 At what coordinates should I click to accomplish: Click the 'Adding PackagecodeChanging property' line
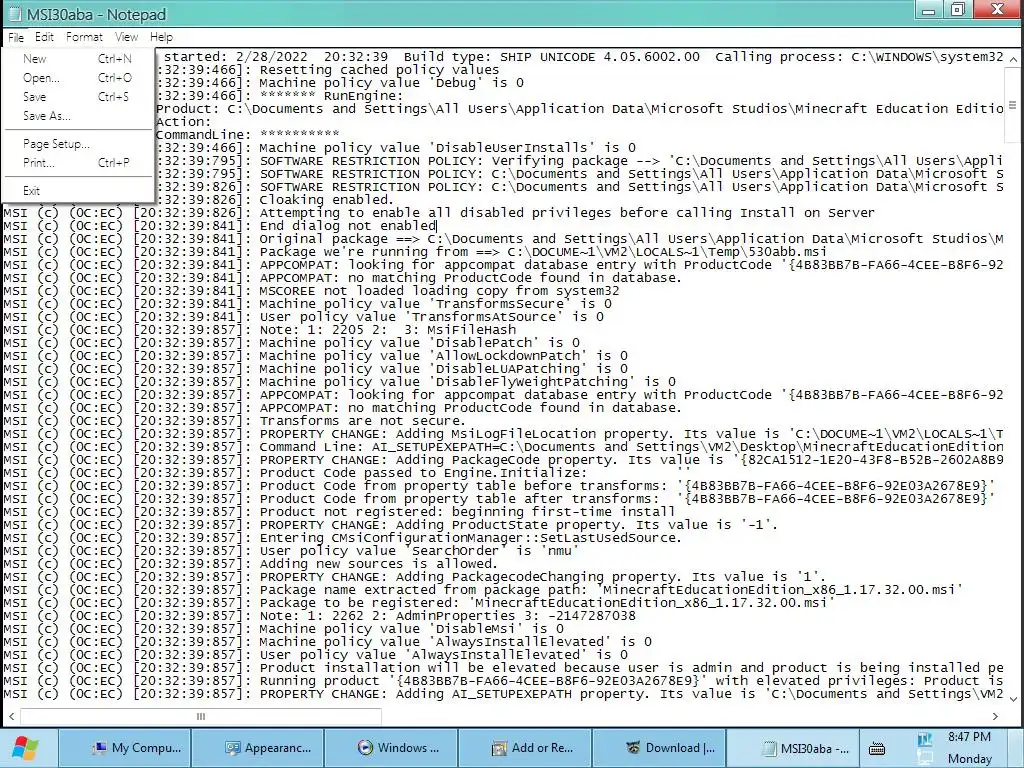point(543,577)
